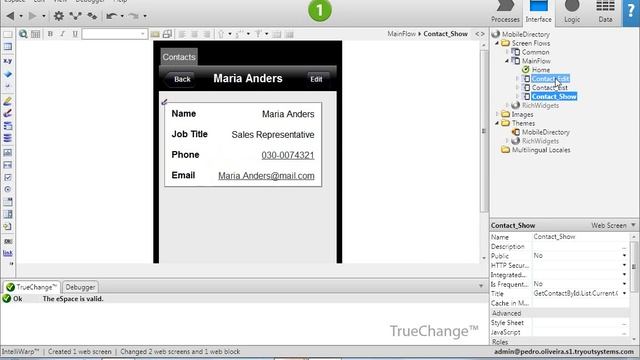Show more widgets via toolbox overflow arrow
This screenshot has height=360, width=640.
point(11,264)
